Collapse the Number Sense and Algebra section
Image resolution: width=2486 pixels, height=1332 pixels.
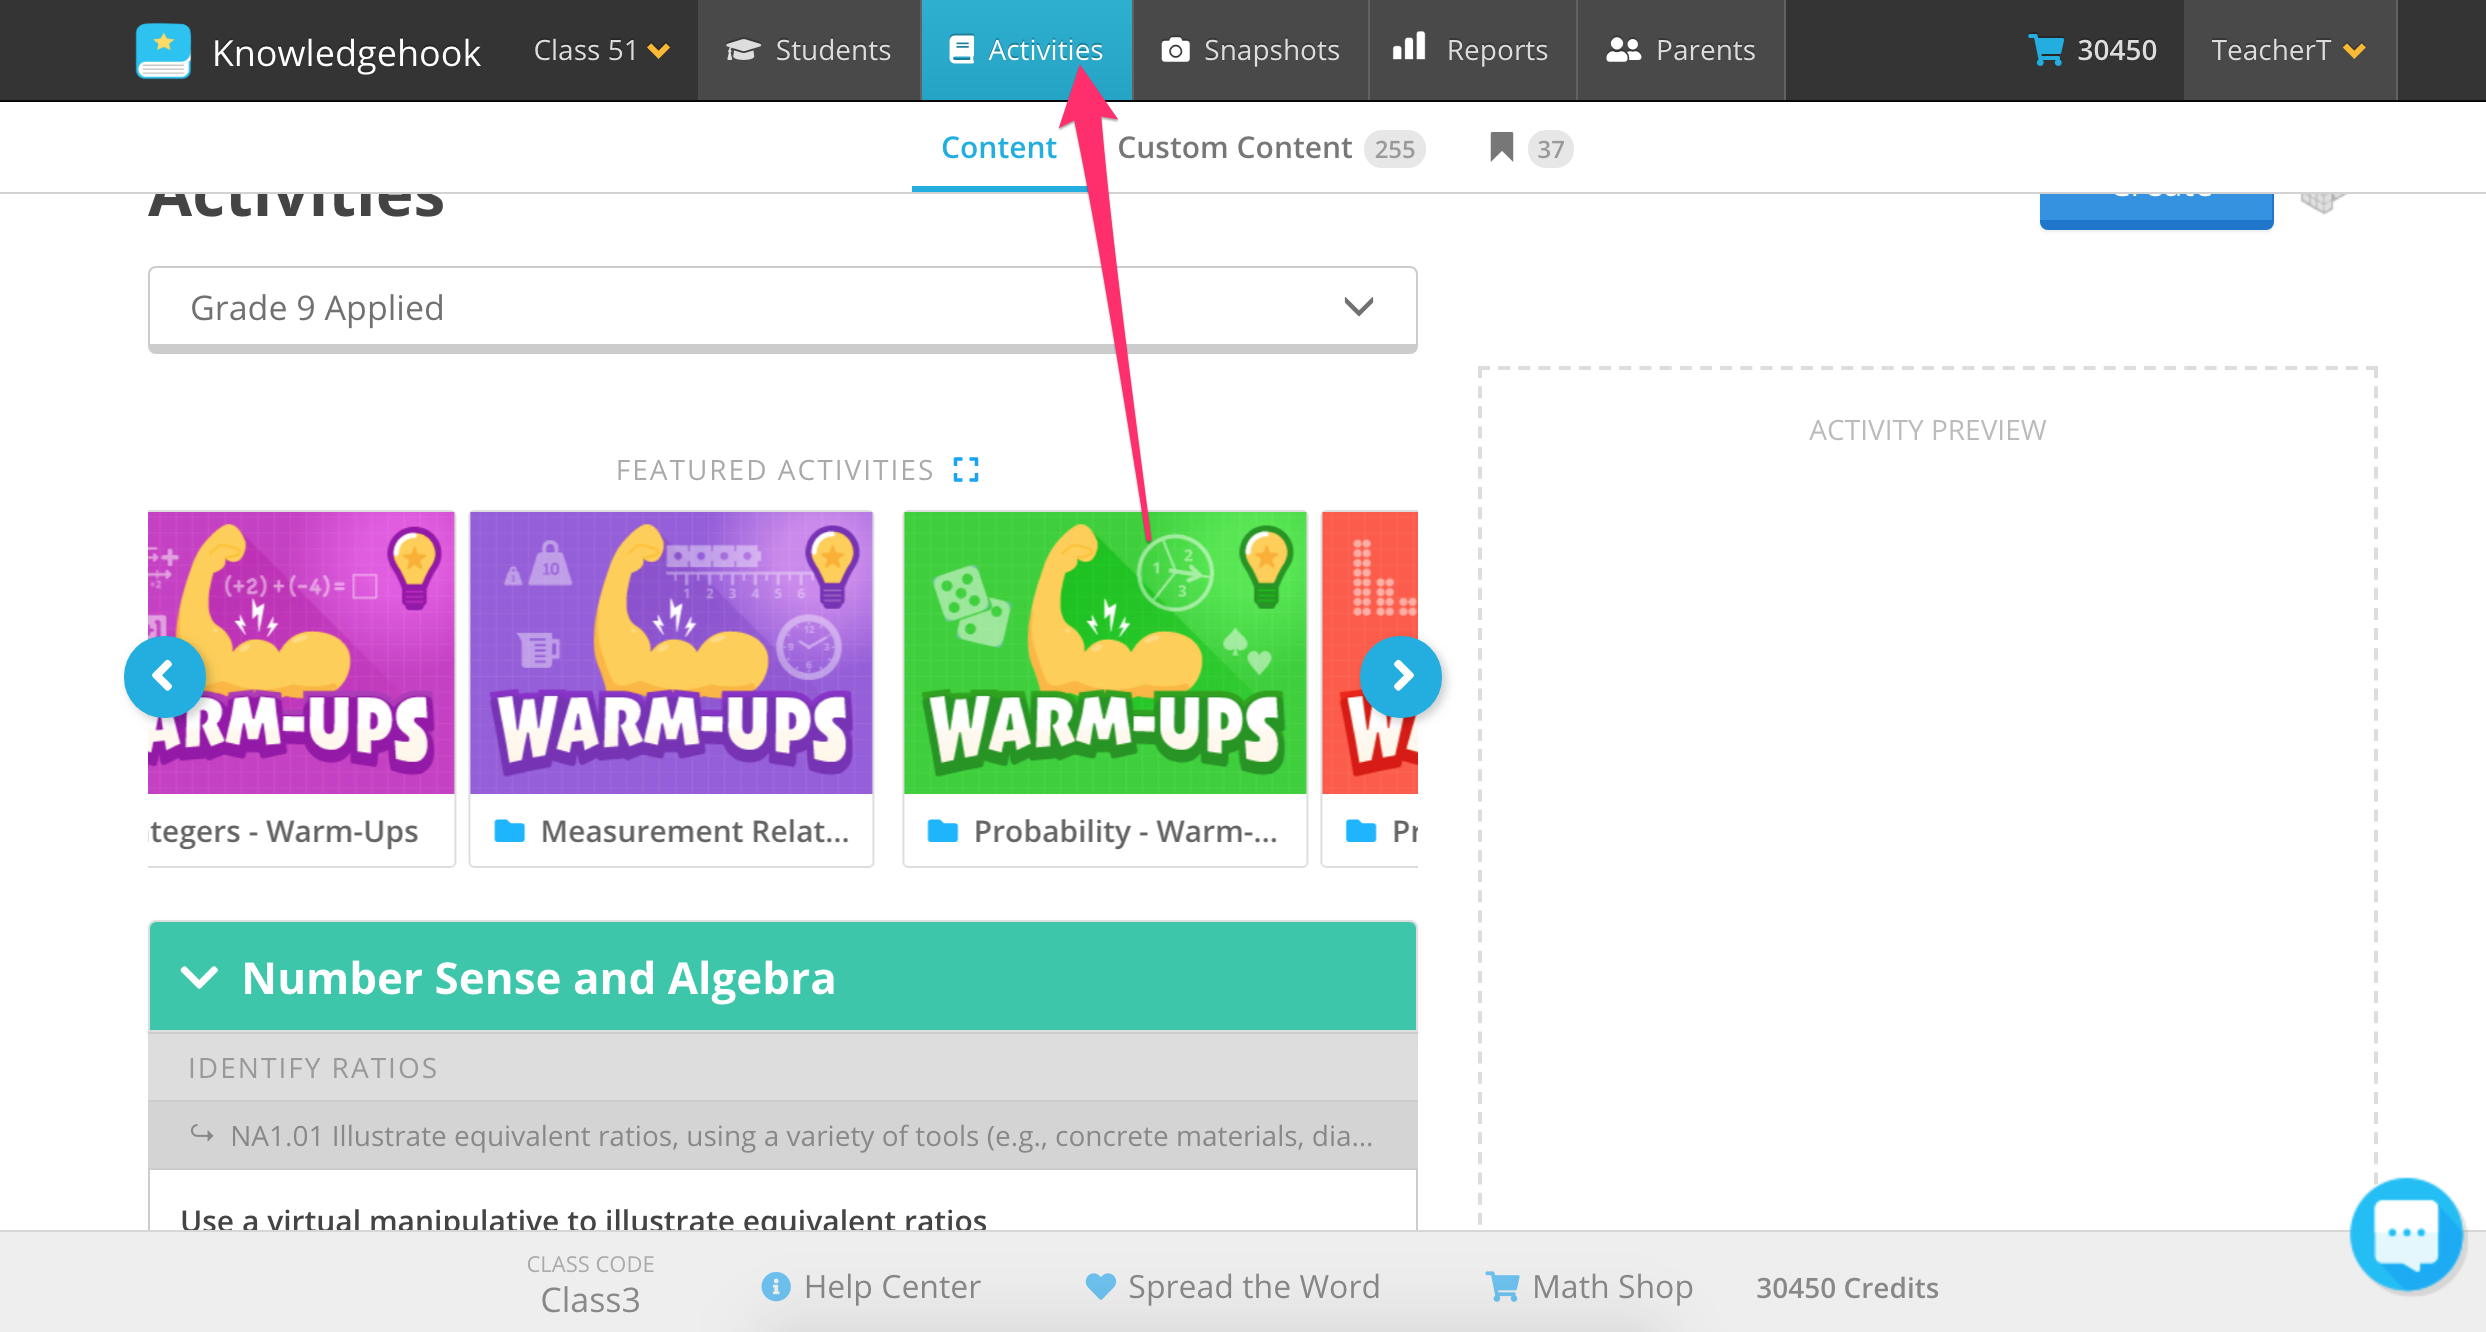199,977
